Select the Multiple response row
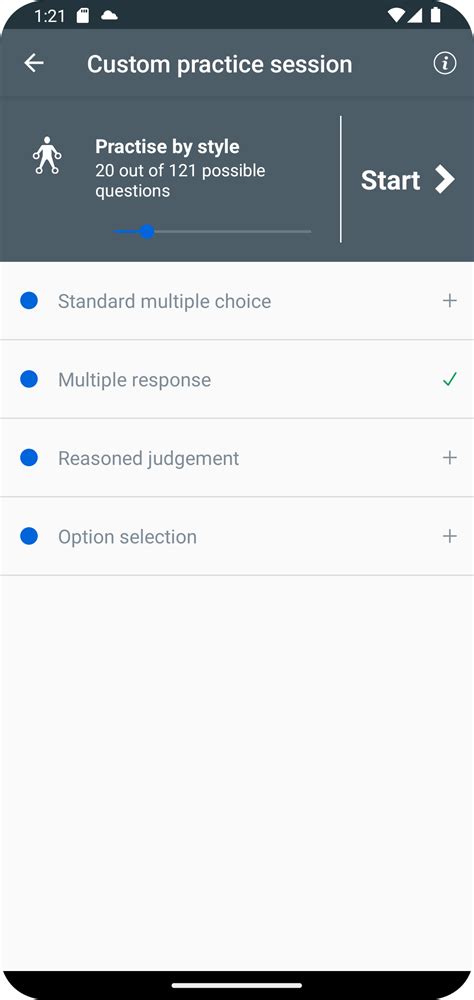474x1000 pixels. pos(237,379)
